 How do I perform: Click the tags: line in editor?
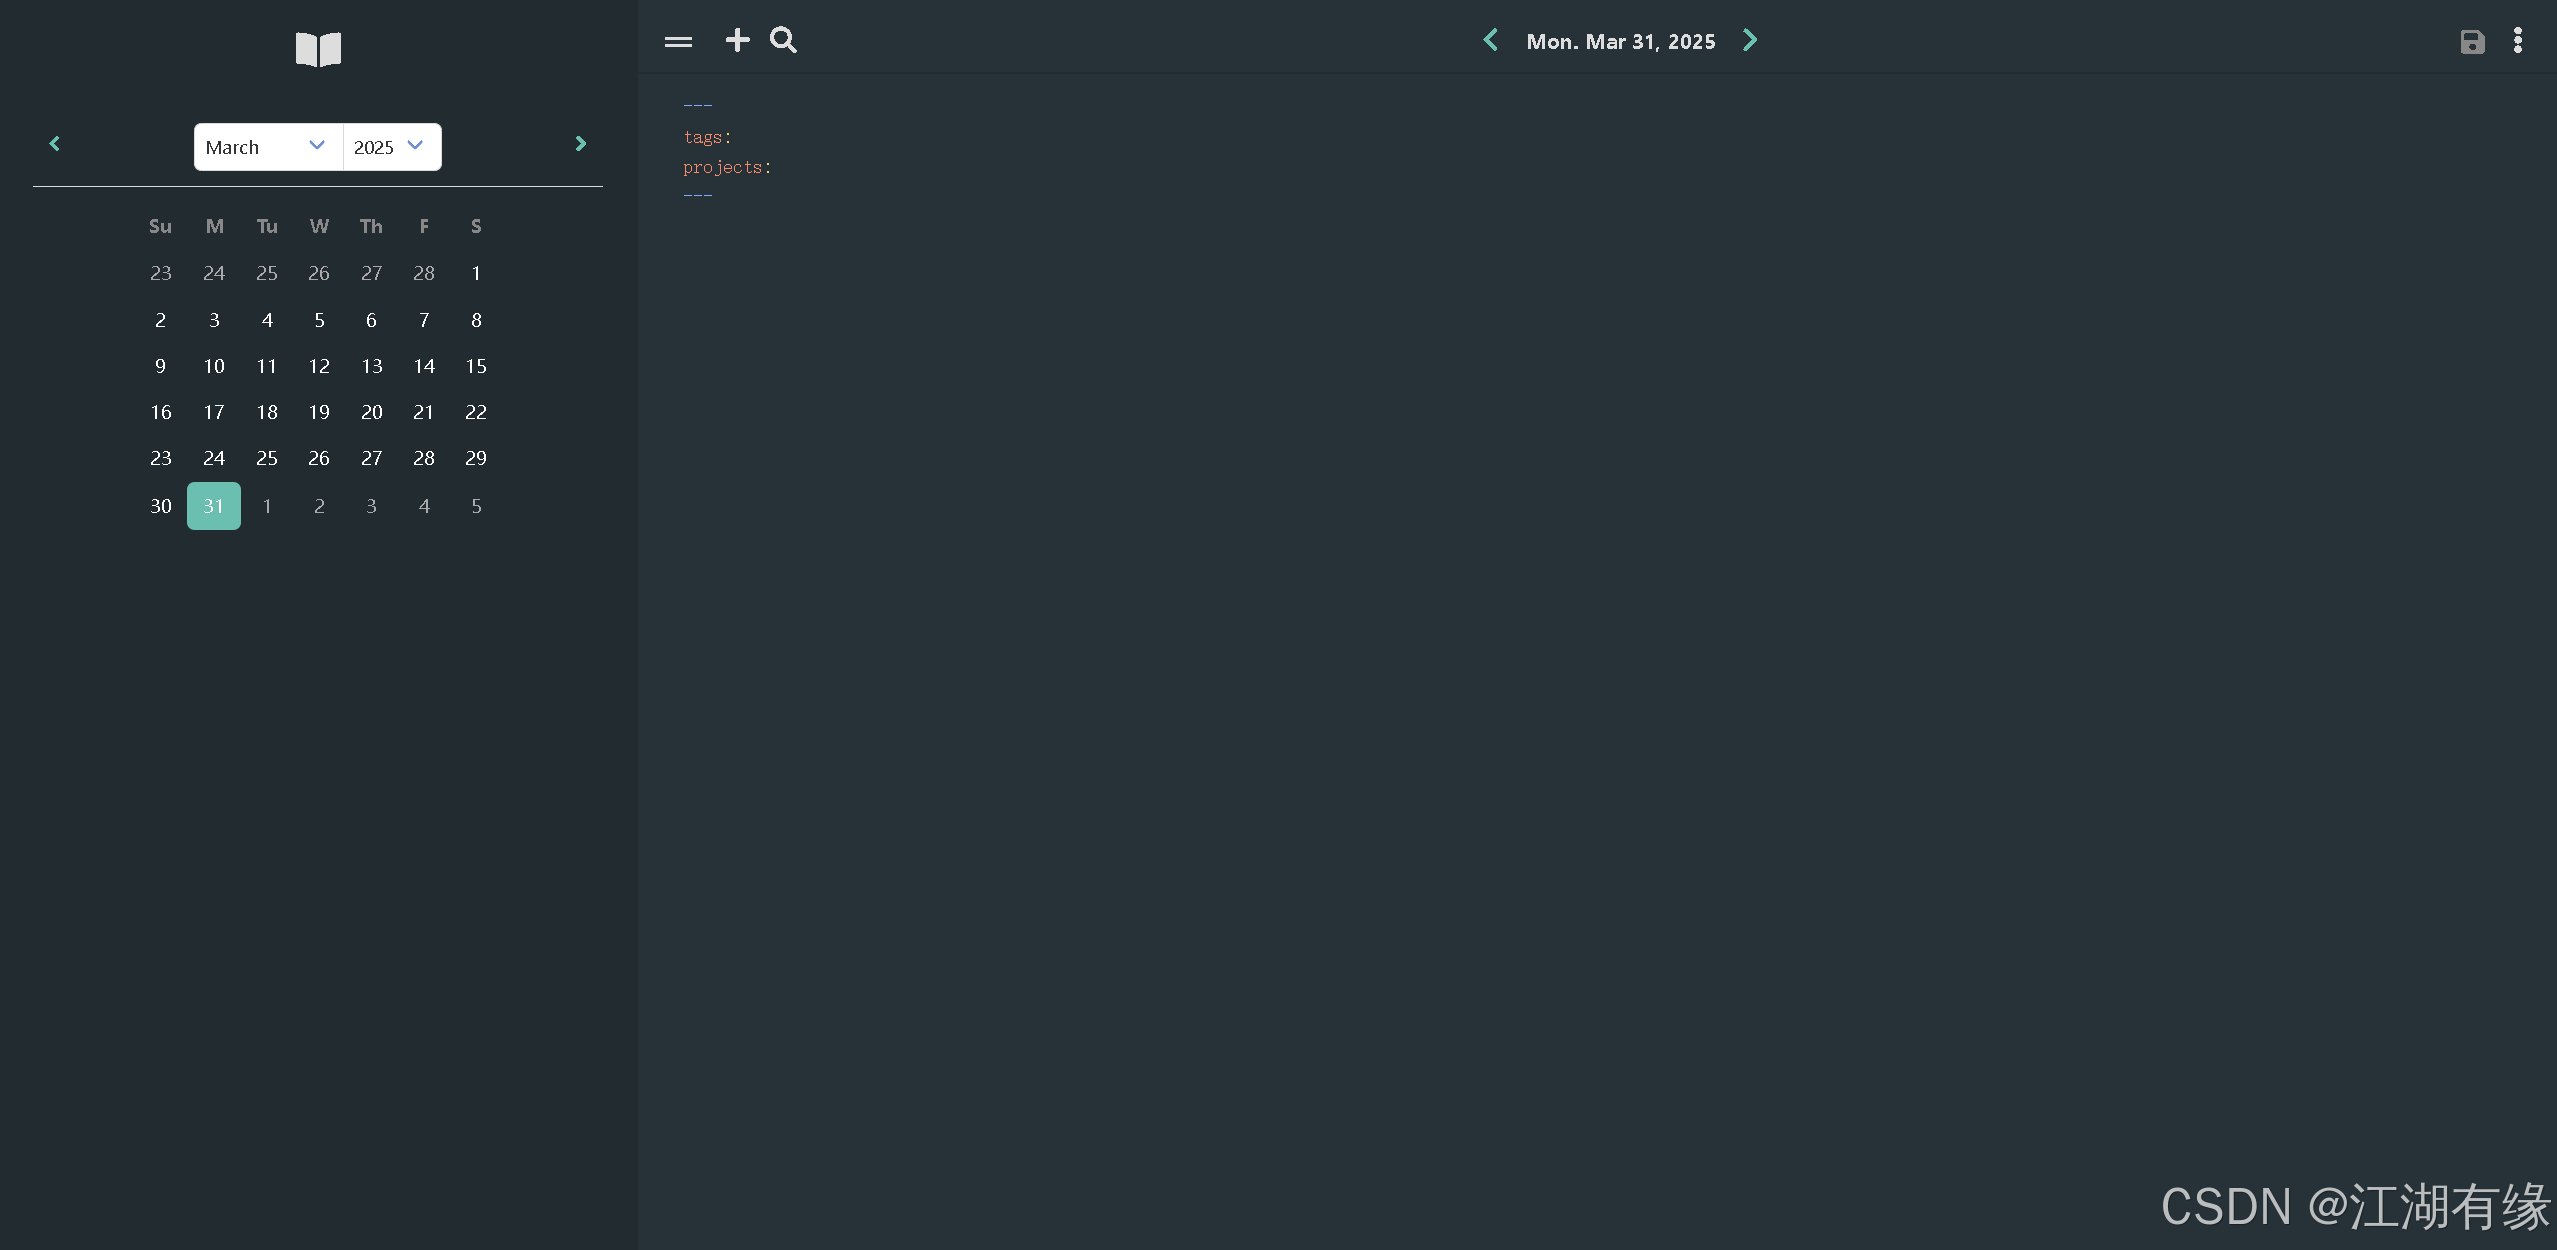click(707, 137)
